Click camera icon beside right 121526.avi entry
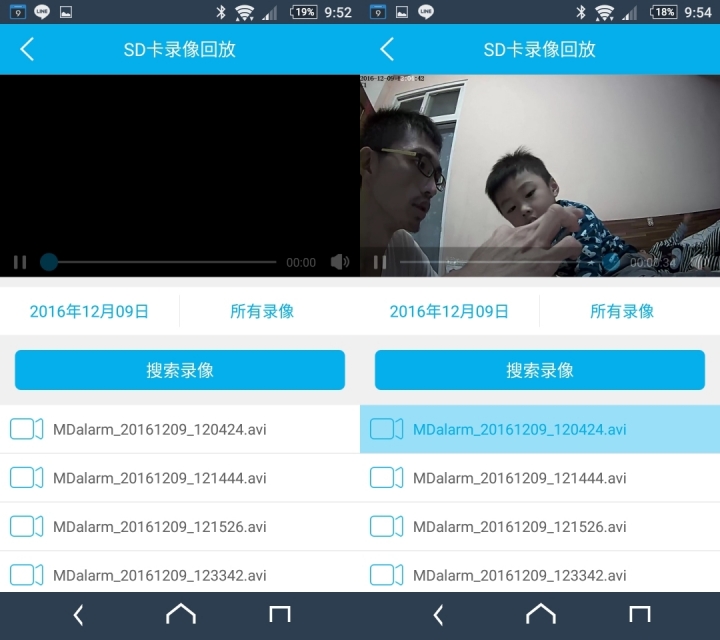 (x=387, y=527)
